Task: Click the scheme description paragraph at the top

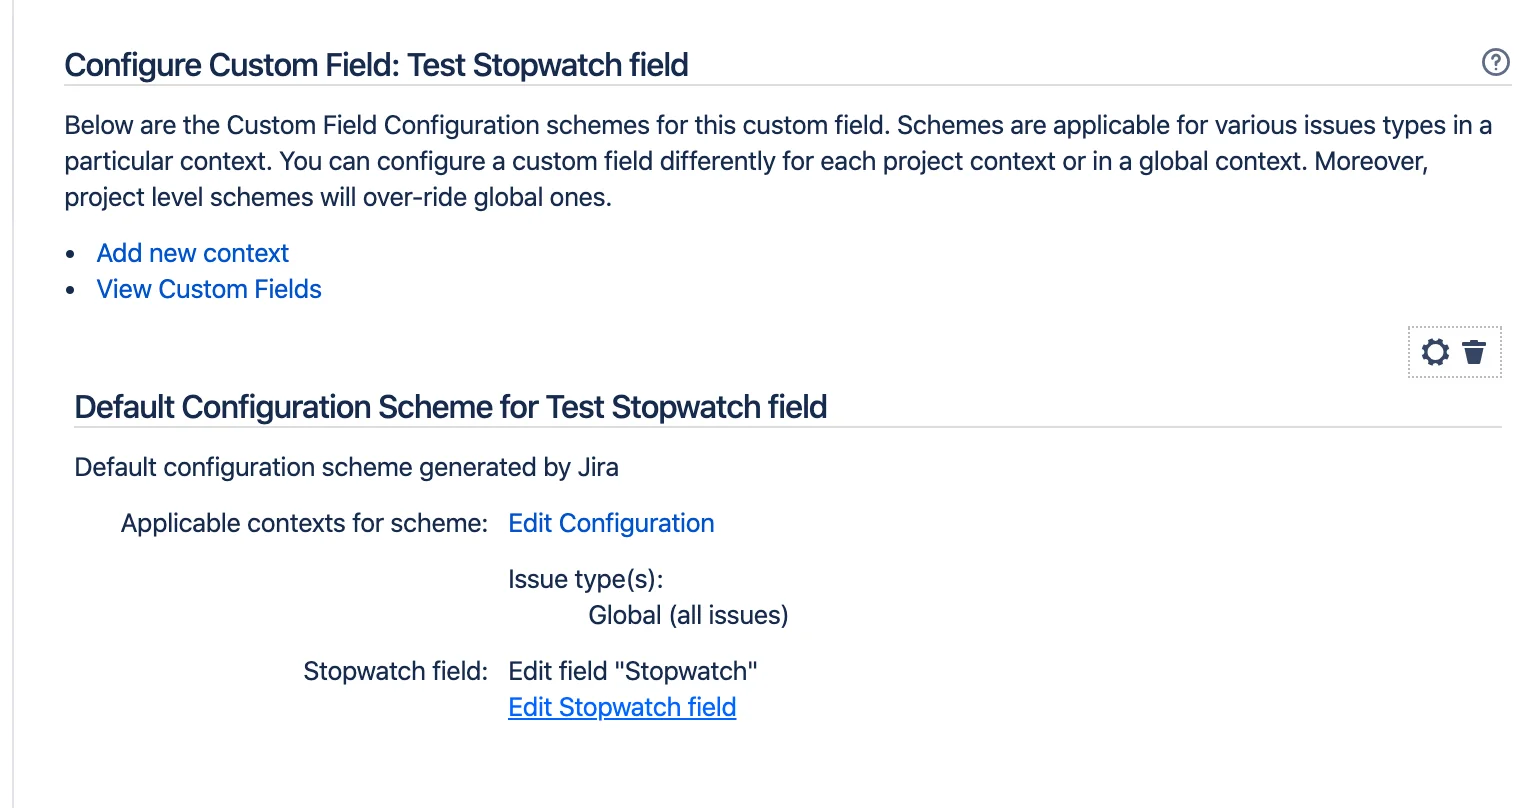Action: (778, 161)
